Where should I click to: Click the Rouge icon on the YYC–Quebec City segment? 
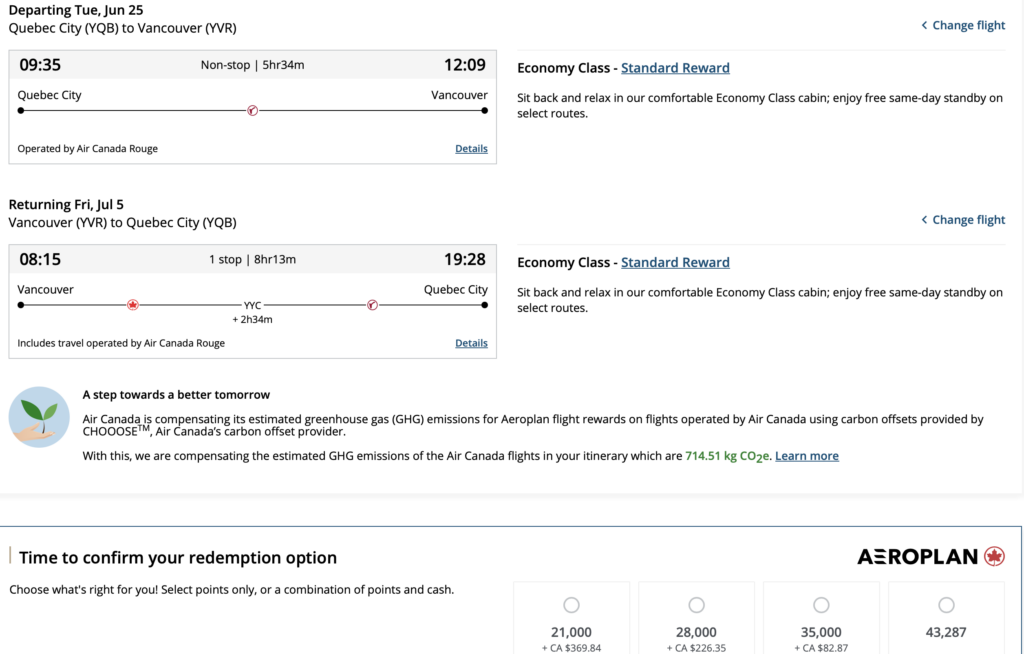(x=372, y=305)
